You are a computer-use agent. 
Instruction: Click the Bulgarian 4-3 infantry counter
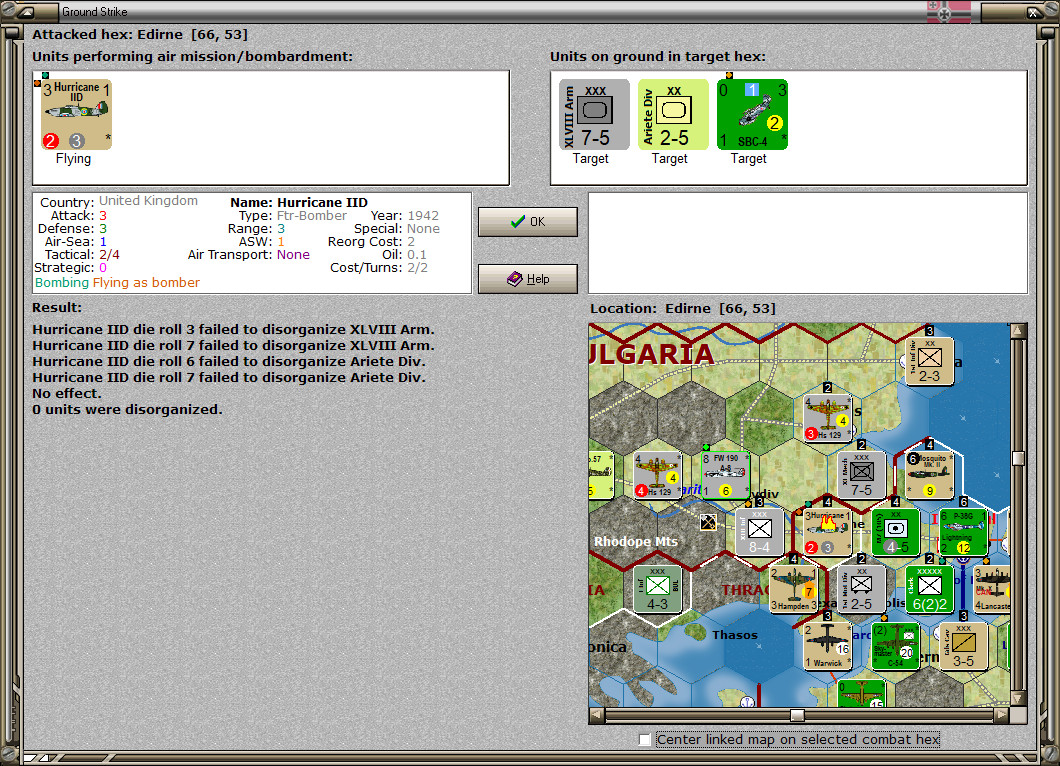[x=657, y=589]
